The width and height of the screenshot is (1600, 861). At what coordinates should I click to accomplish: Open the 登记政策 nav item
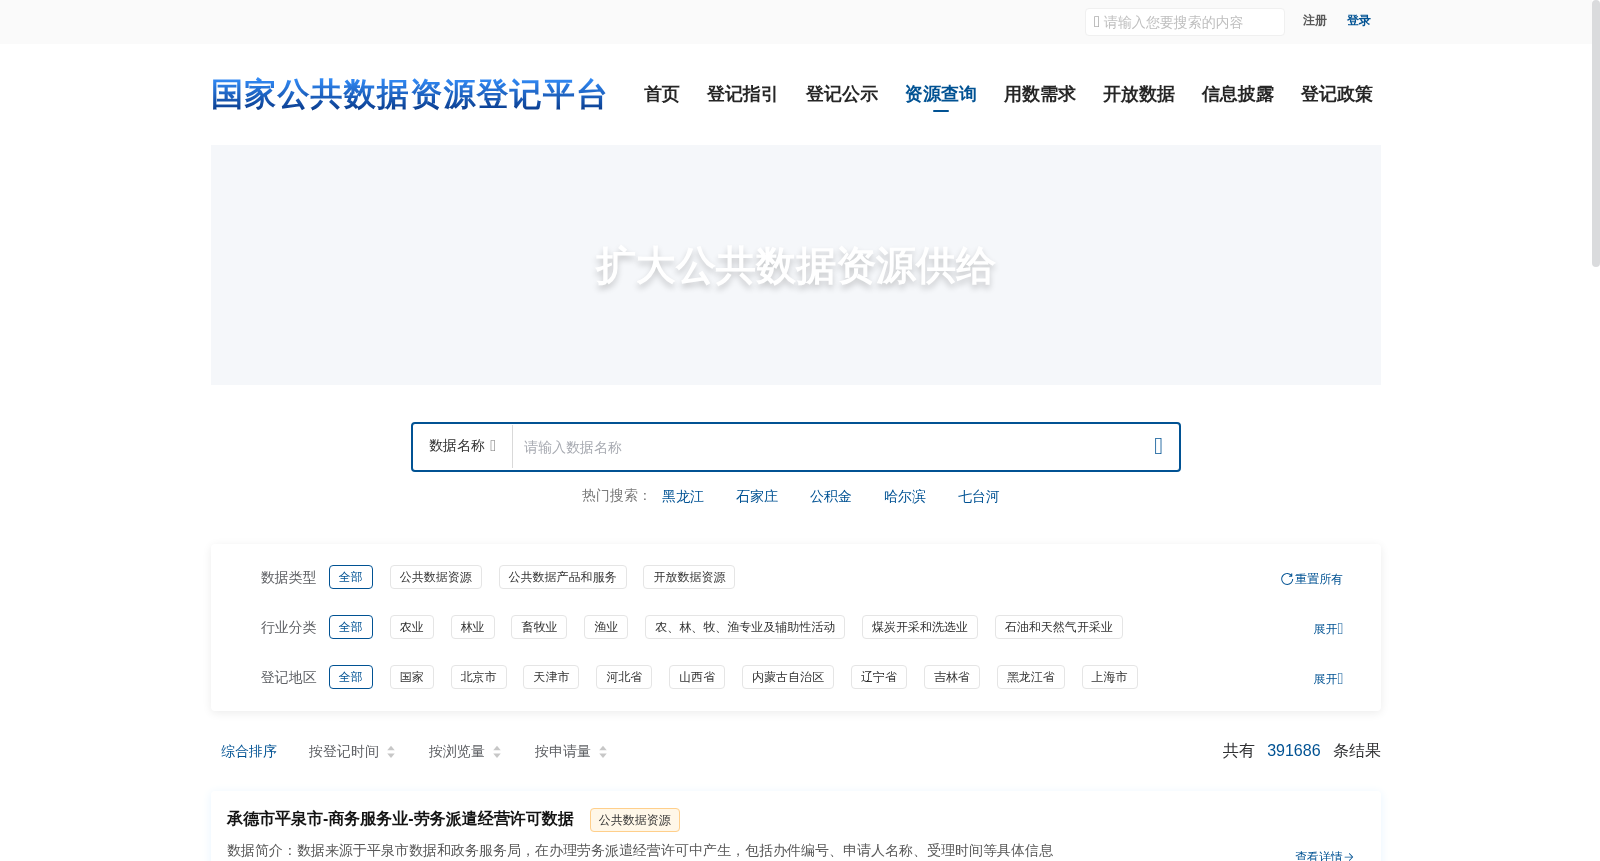point(1337,94)
